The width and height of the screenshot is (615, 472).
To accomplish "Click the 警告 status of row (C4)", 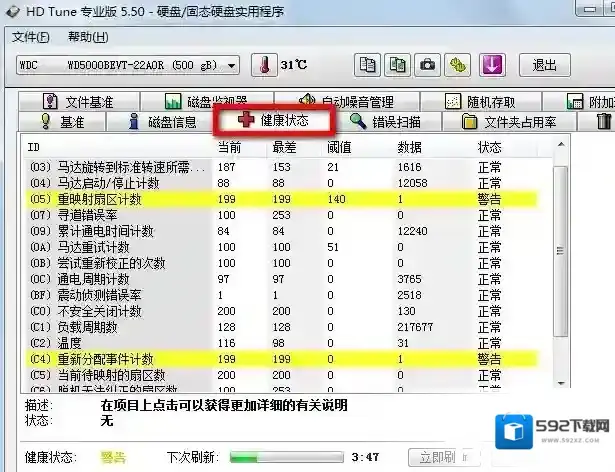I will click(489, 359).
